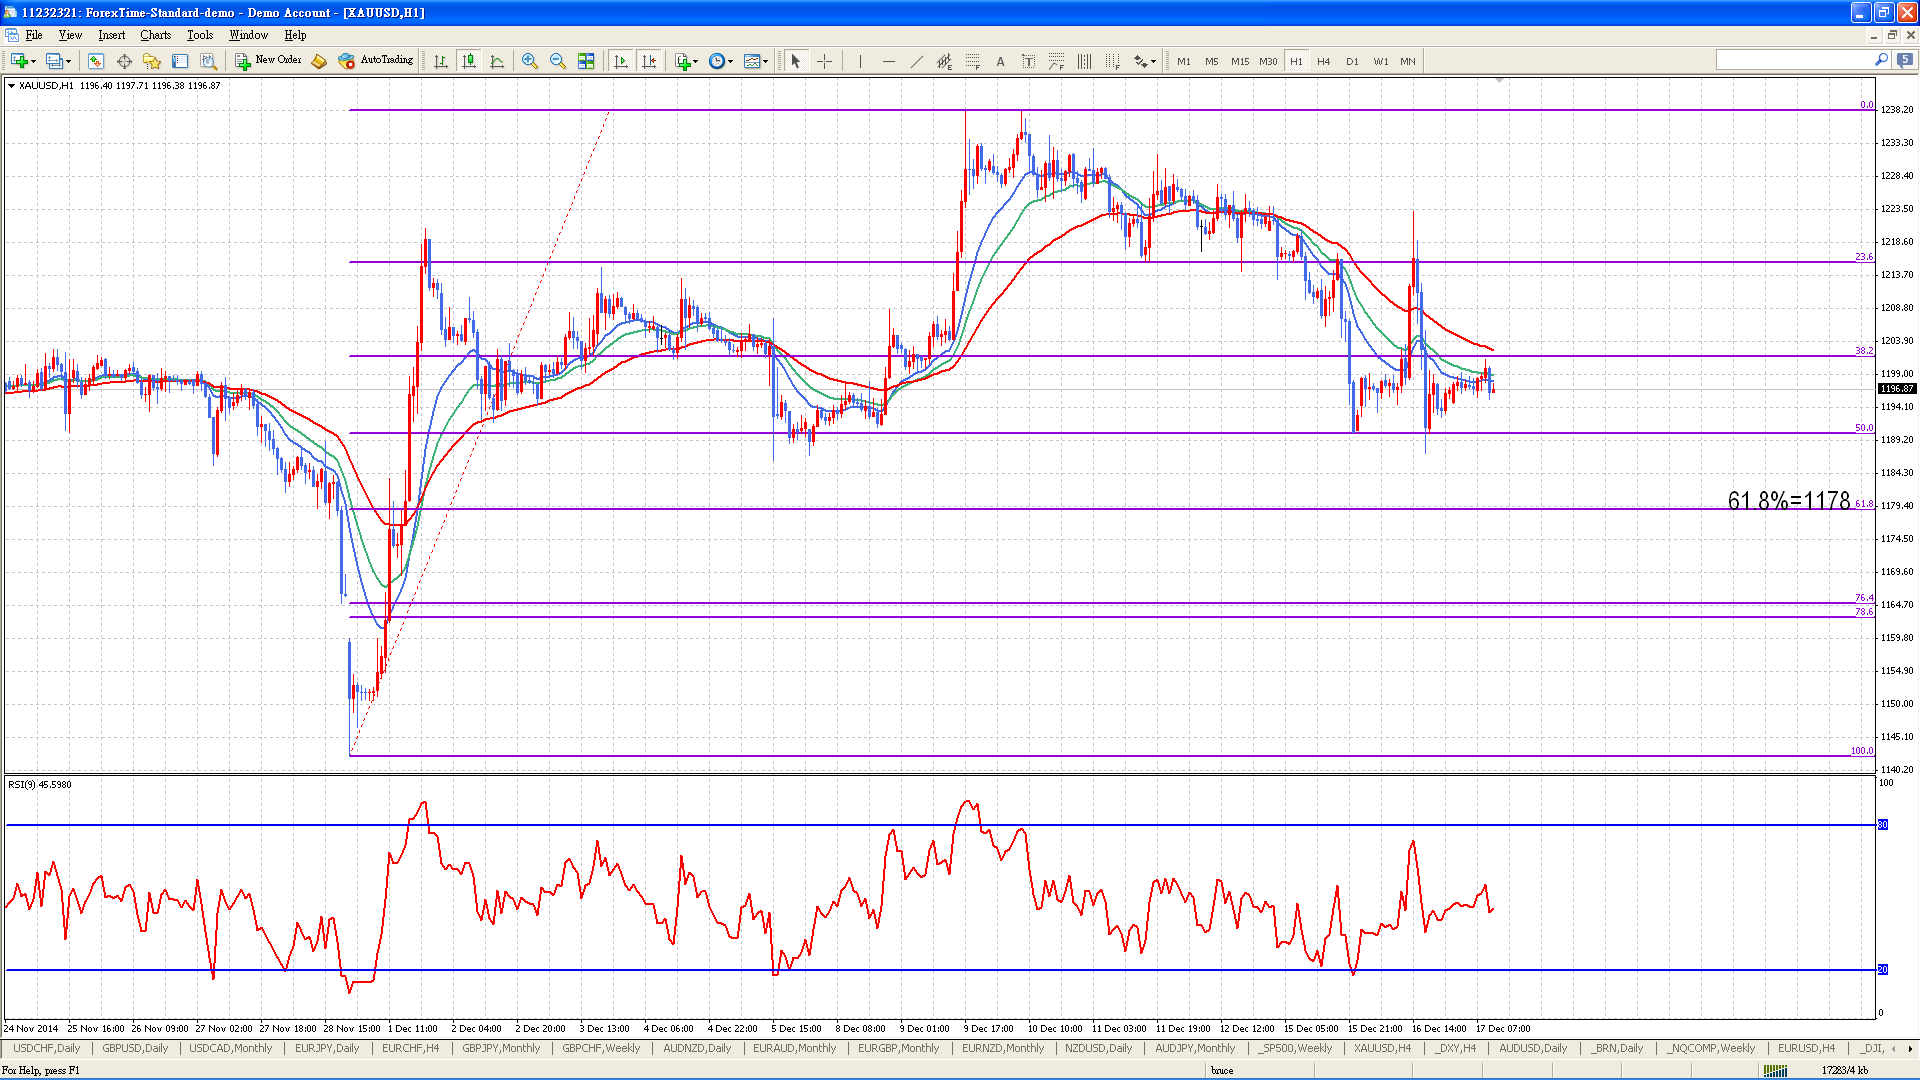Screen dimensions: 1920x1080
Task: Toggle chart auto scroll
Action: 621,61
